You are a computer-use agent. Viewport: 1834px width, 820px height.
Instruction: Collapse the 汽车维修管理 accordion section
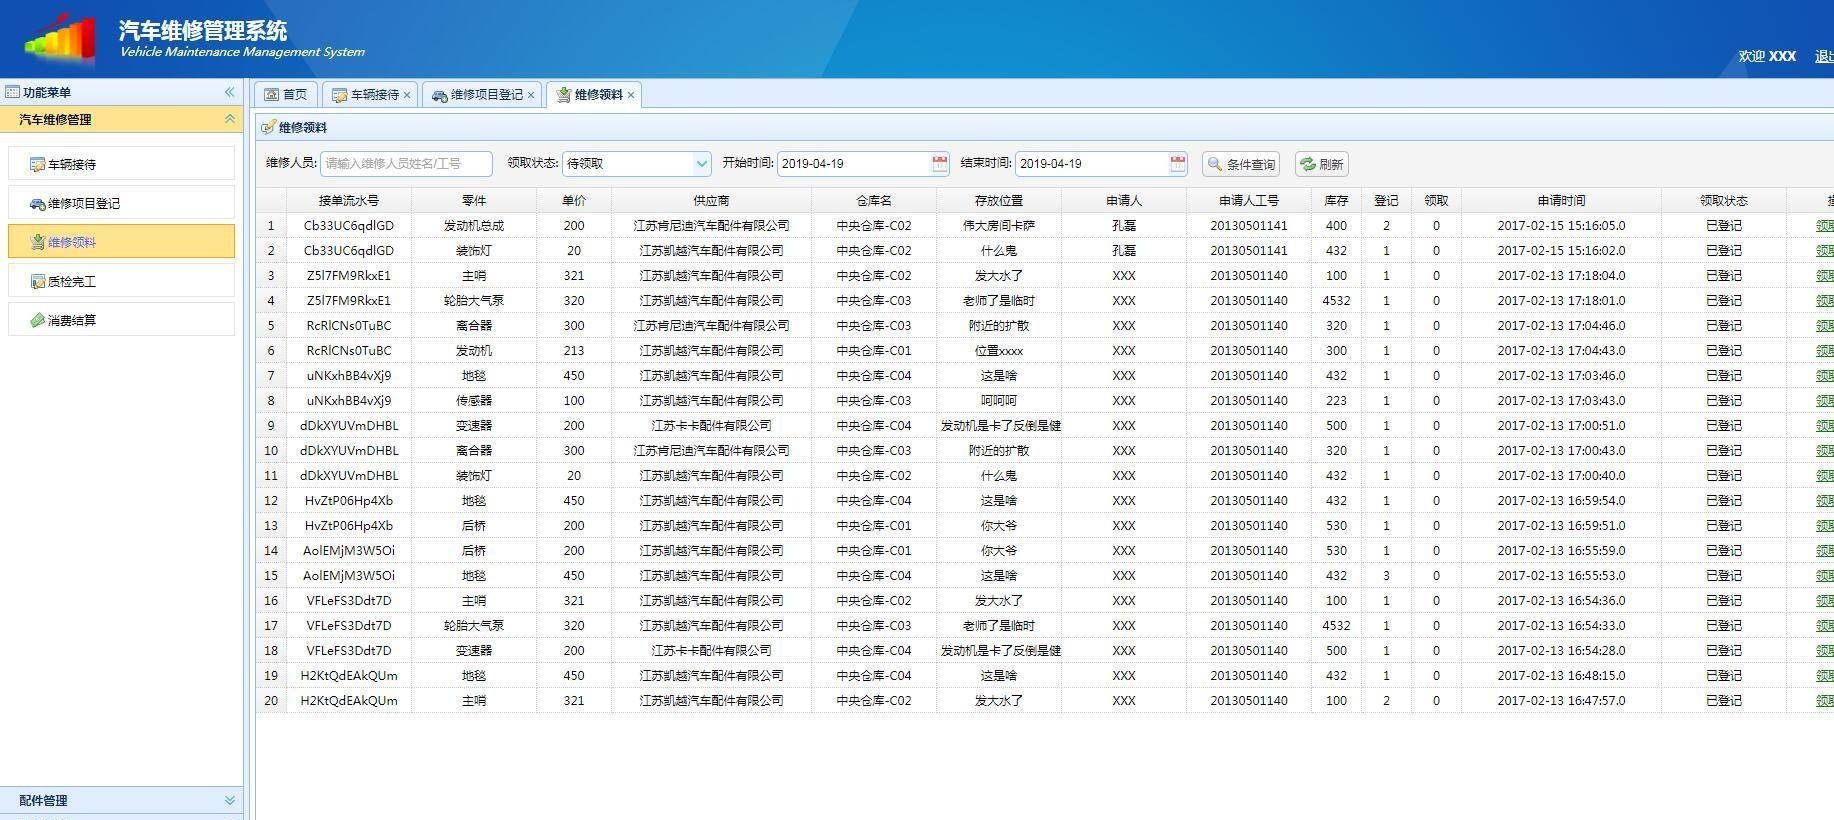point(229,119)
